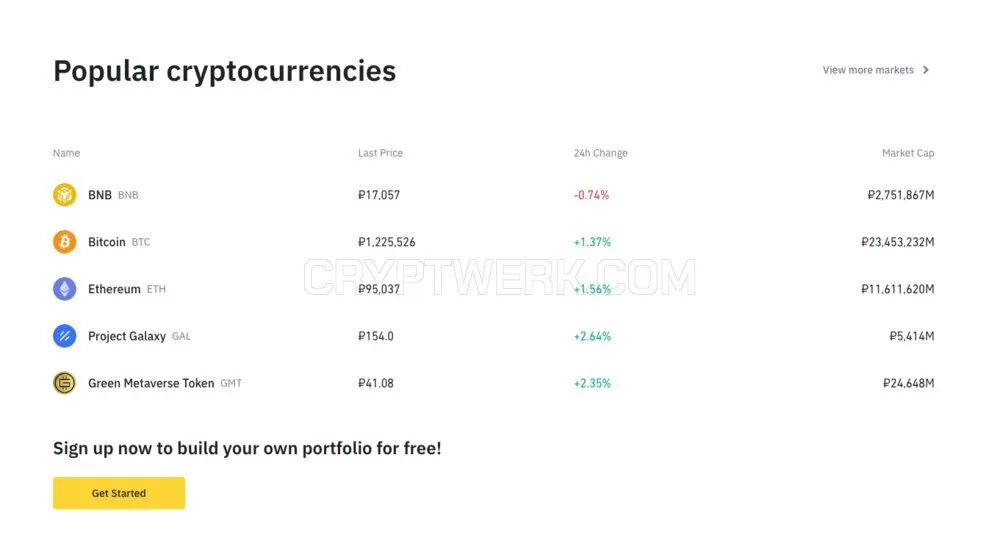Click the Bitcoin price ₱1,225,526

386,242
